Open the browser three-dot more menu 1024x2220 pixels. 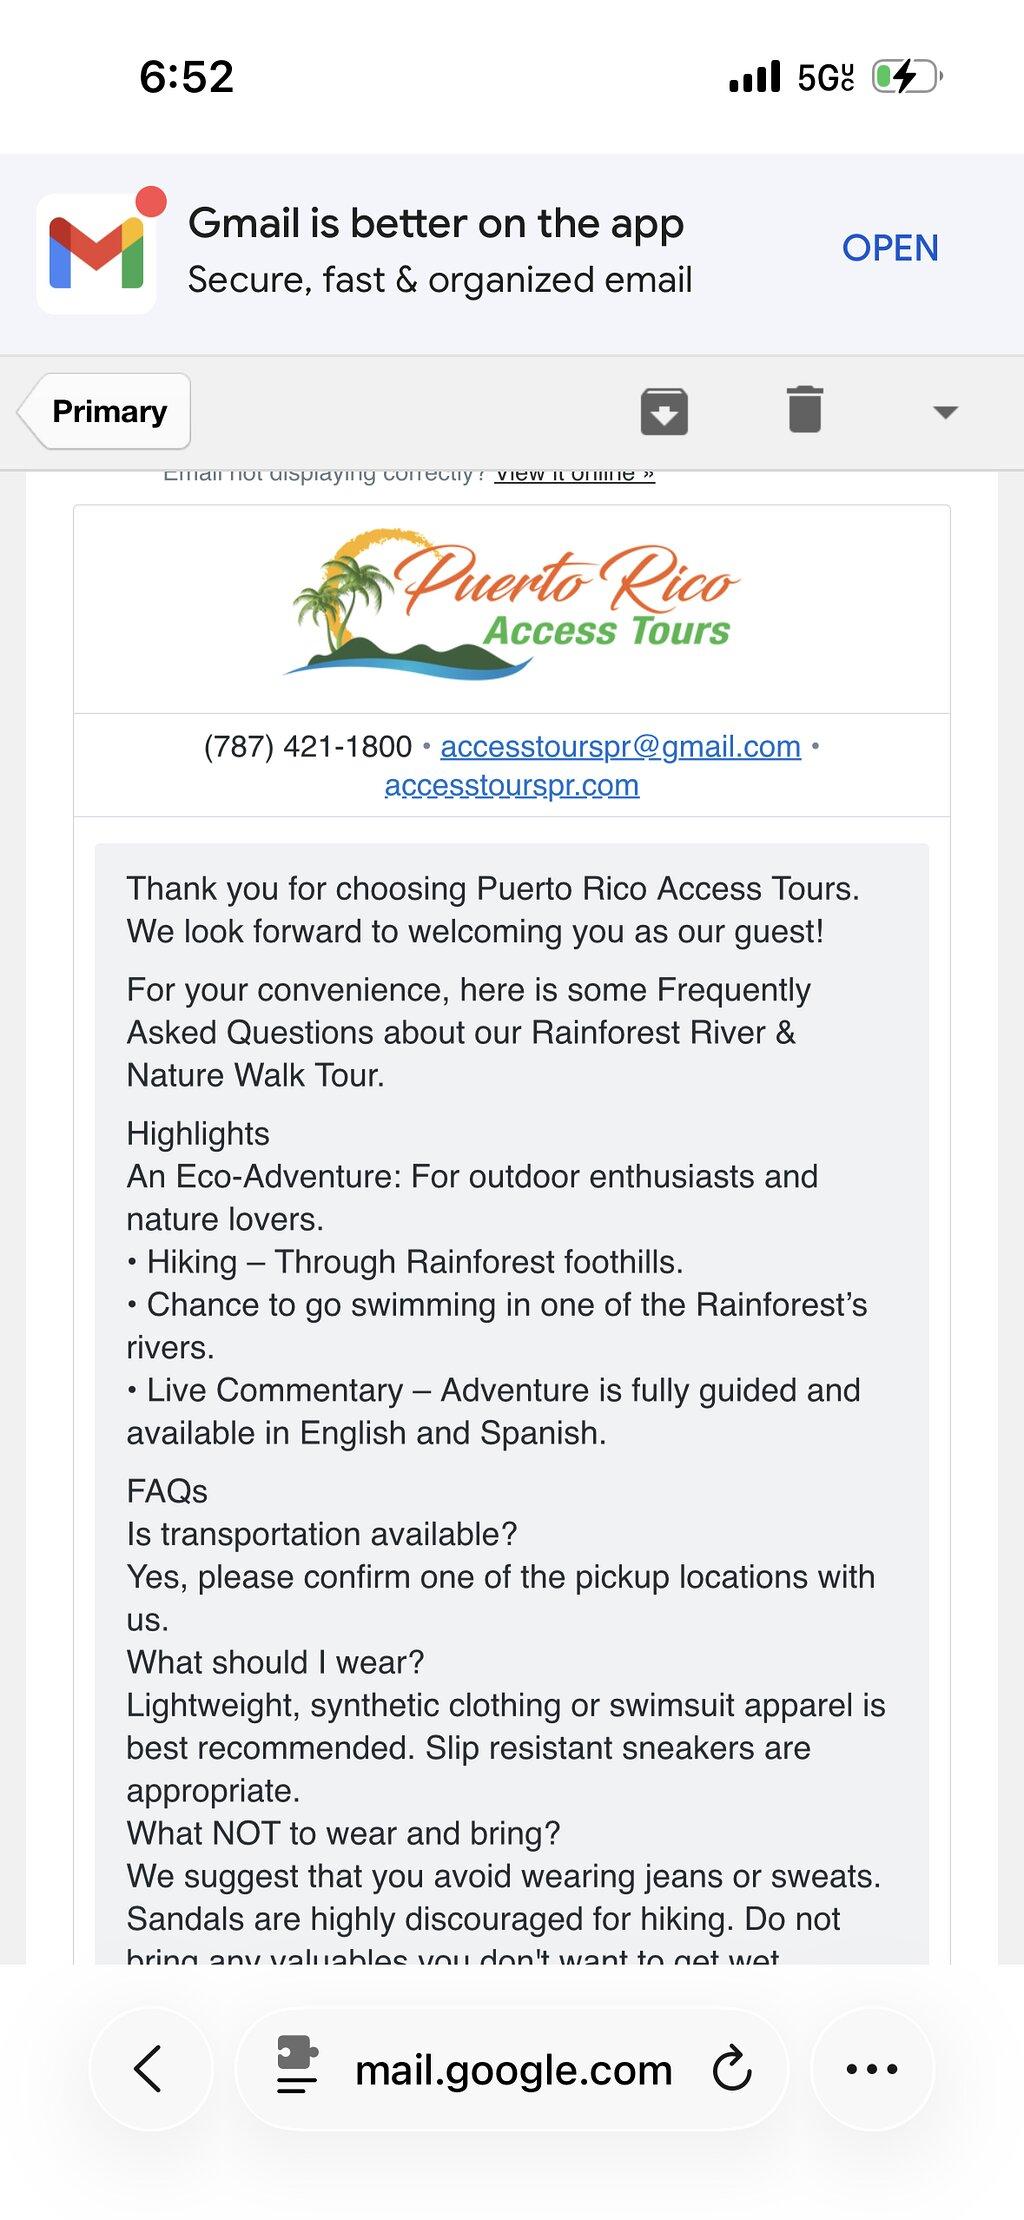coord(872,2069)
